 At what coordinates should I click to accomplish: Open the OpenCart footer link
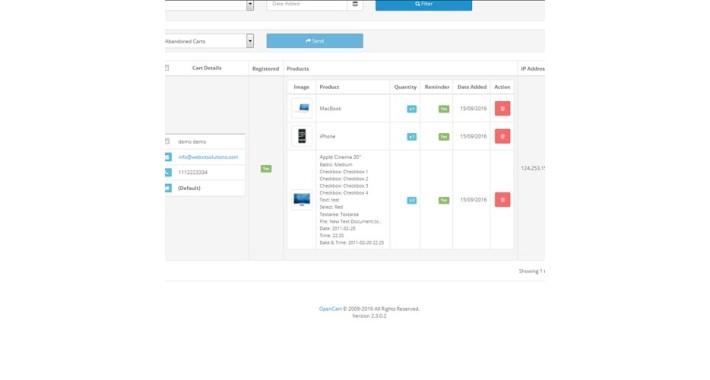[330, 309]
